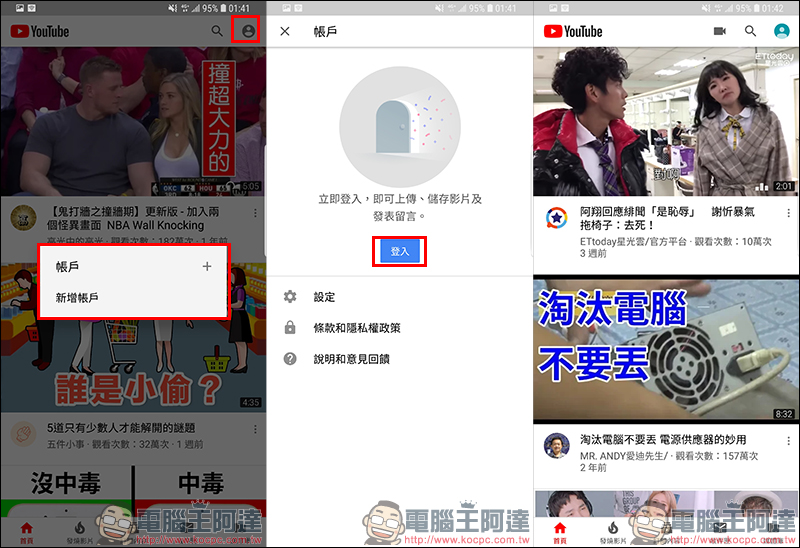800x548 pixels.
Task: Select 新增帳戶 in the account popup
Action: click(77, 298)
